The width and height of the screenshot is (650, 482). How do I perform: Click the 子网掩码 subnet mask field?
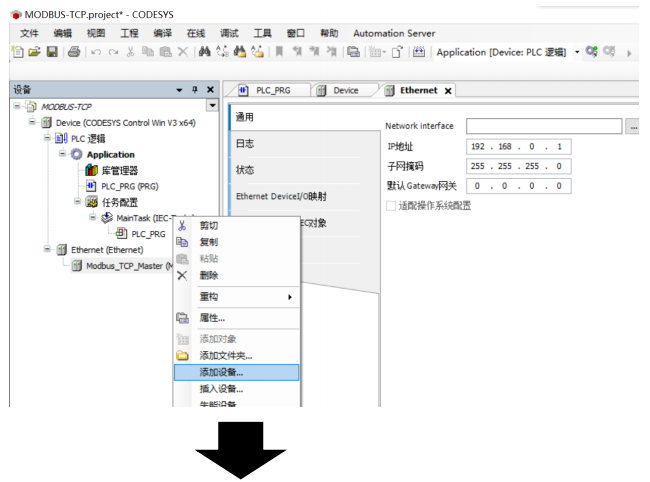518,166
